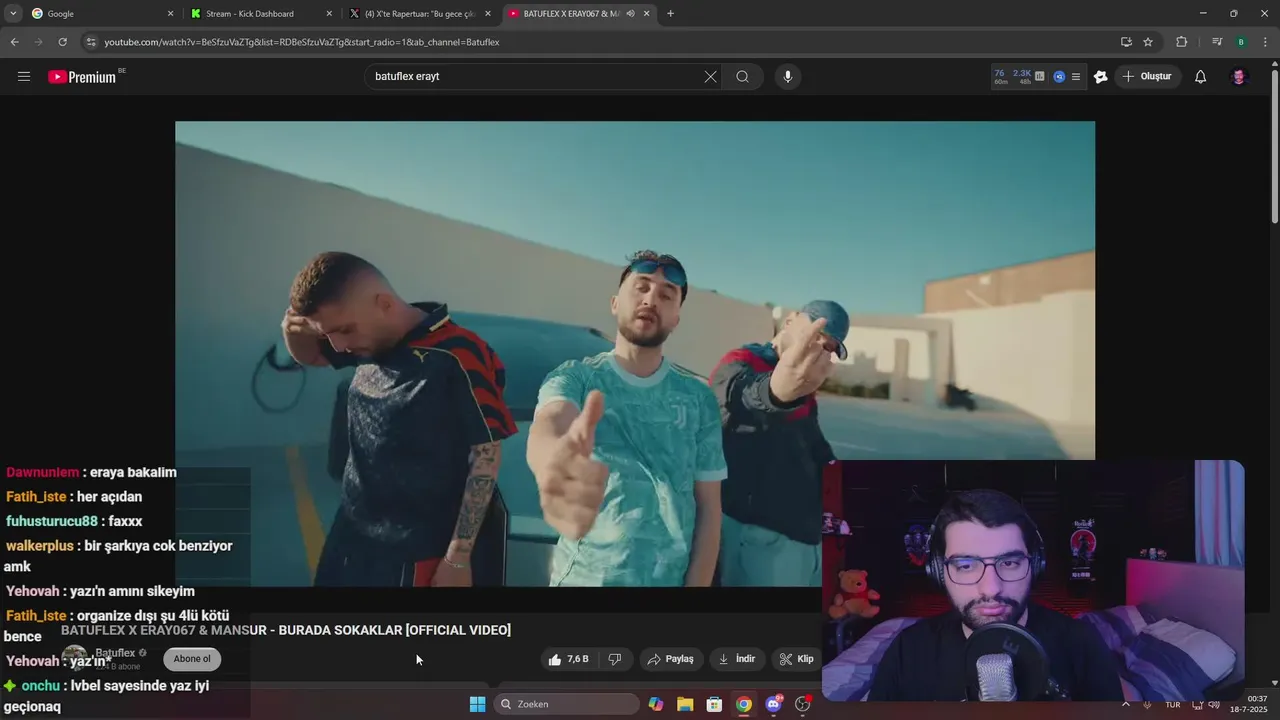Click the video player frame

tap(635, 353)
